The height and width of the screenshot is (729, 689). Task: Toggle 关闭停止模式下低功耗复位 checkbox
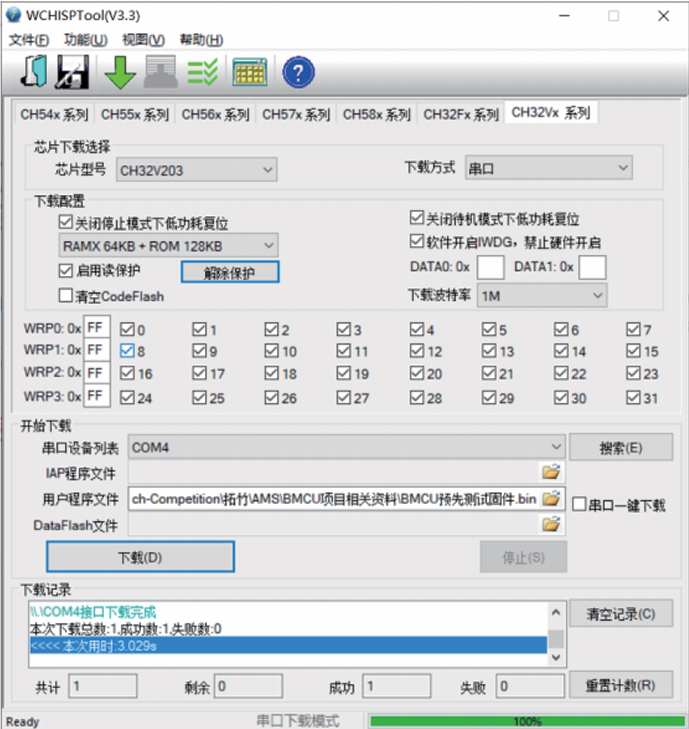click(66, 222)
